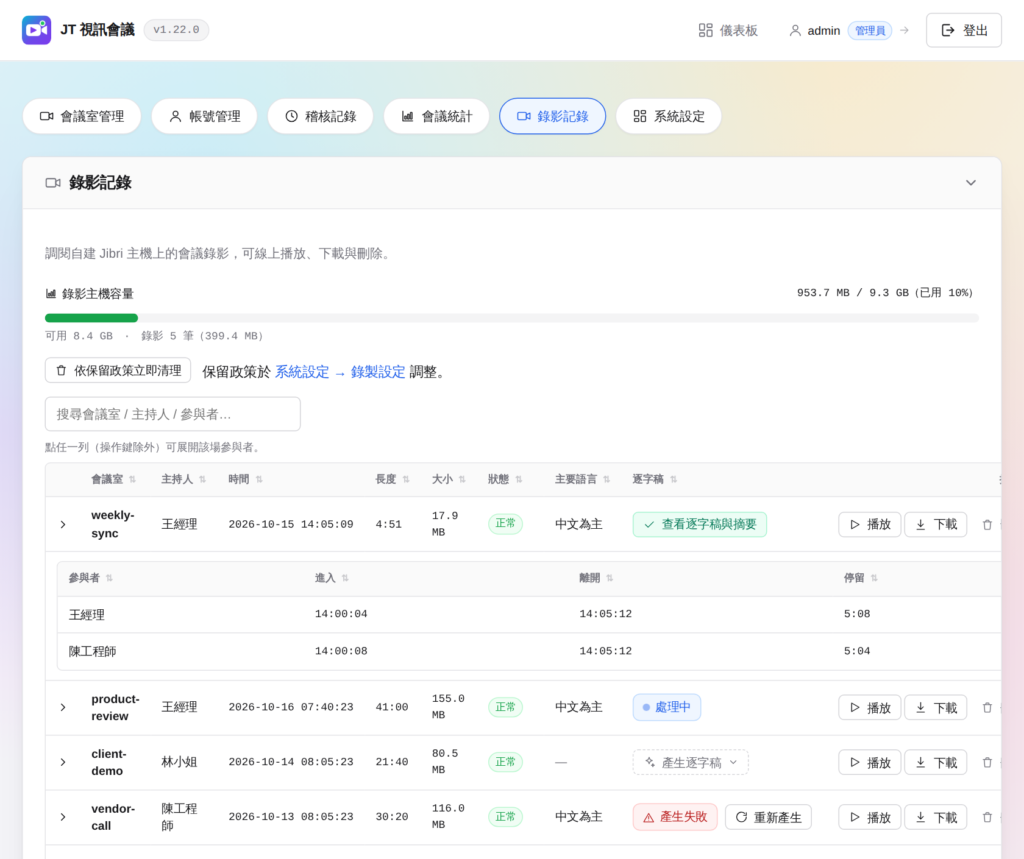This screenshot has width=1024, height=859.
Task: Sort by 長度 column
Action: [x=392, y=479]
